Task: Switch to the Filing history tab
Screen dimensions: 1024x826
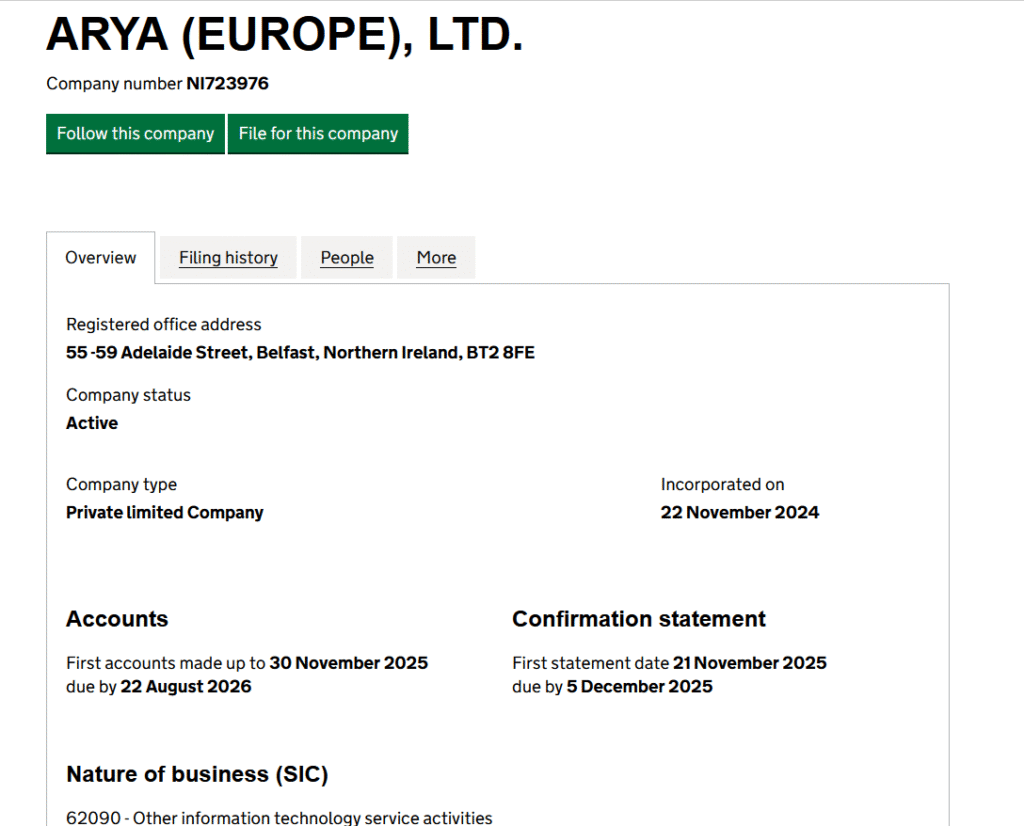Action: point(228,258)
